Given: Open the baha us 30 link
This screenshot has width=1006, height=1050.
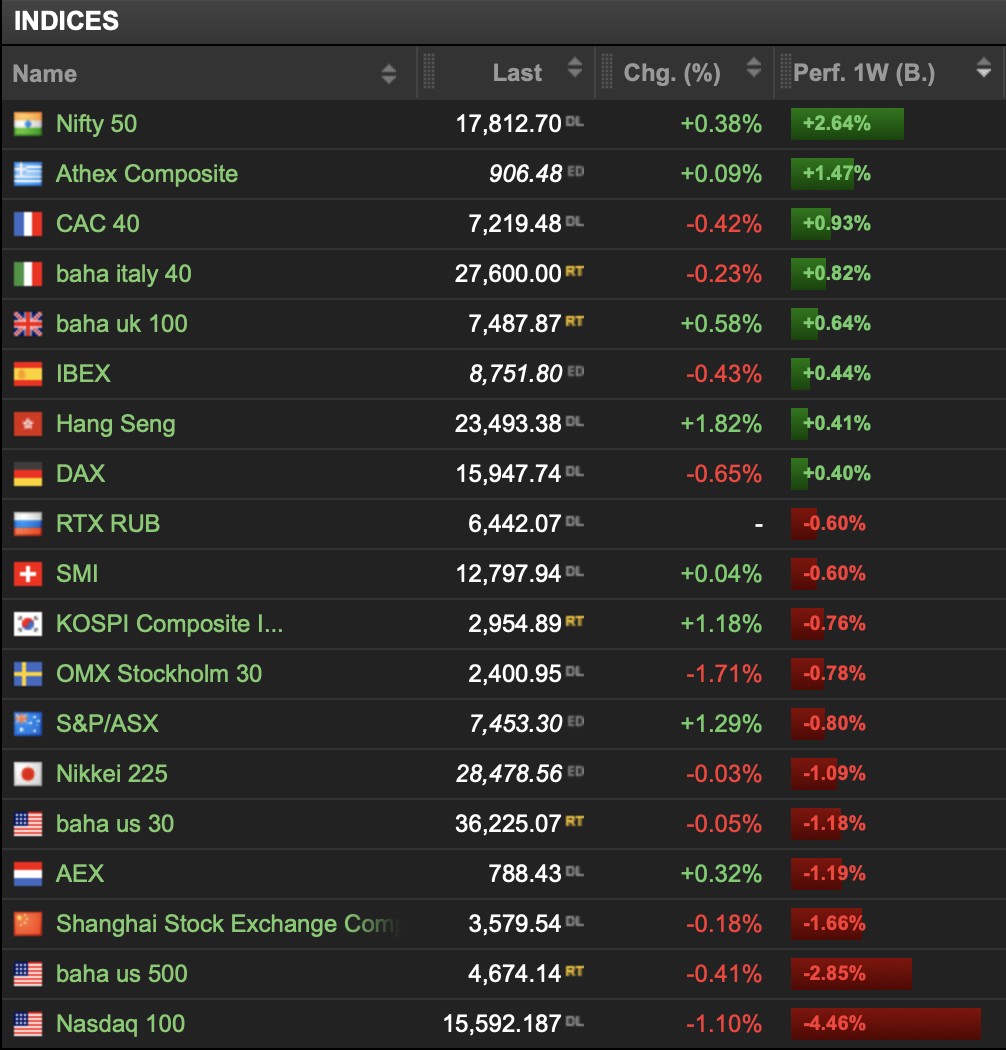Looking at the screenshot, I should [115, 824].
